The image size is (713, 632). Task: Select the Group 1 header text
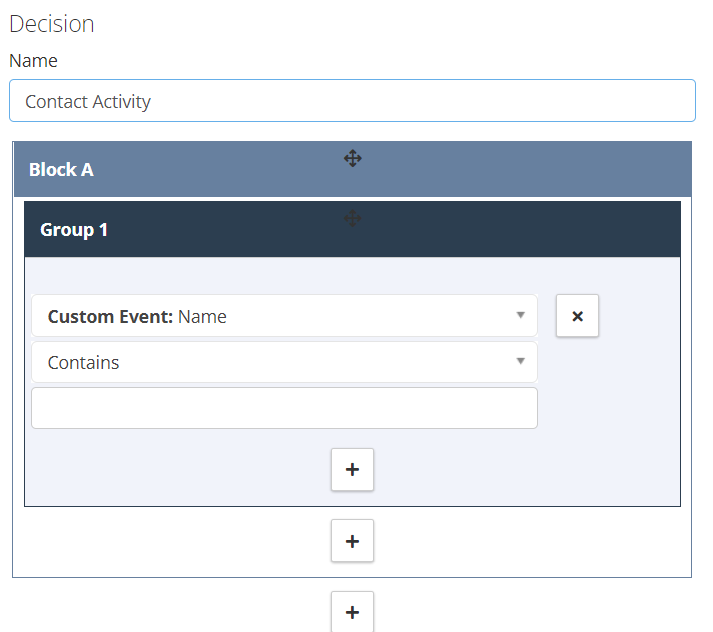coord(74,230)
